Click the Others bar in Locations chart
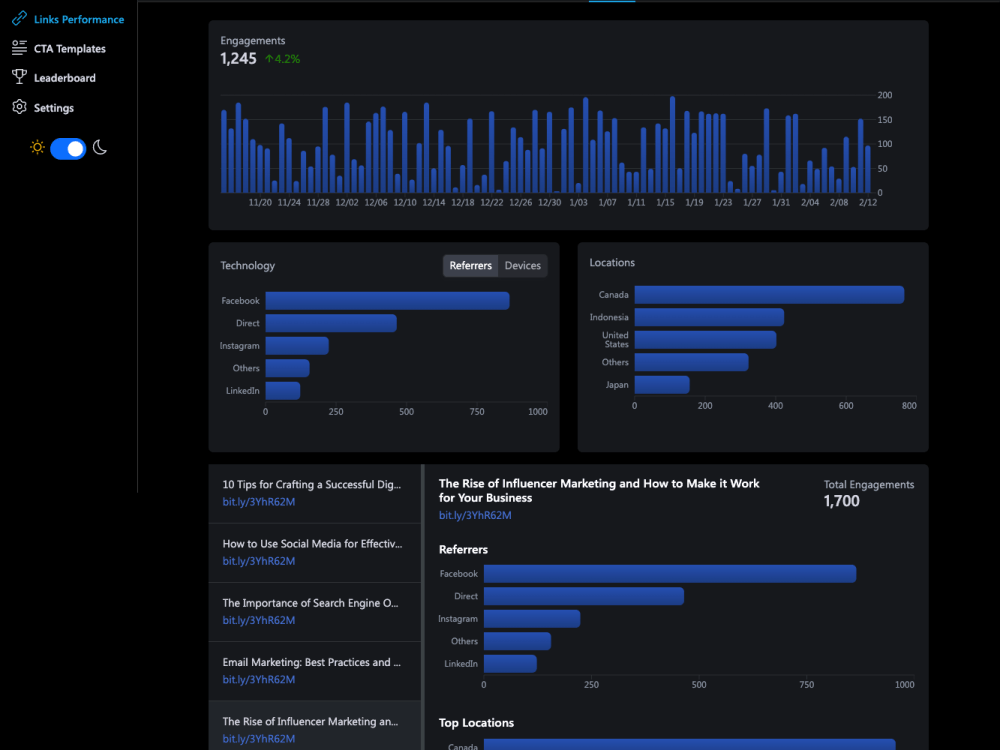This screenshot has height=750, width=1000. coord(691,362)
